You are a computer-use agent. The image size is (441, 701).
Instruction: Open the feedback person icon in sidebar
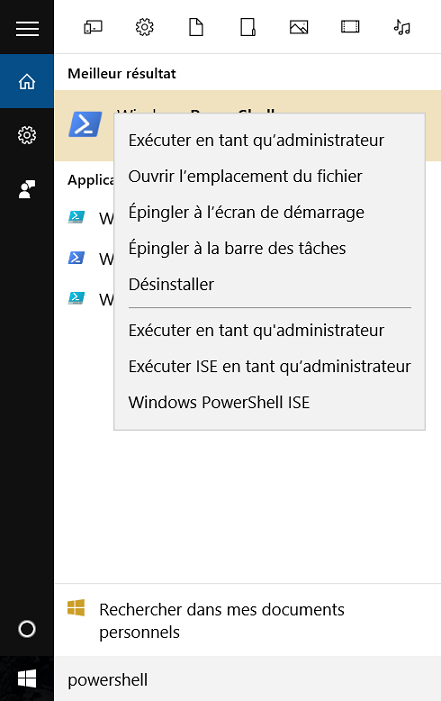(x=27, y=189)
